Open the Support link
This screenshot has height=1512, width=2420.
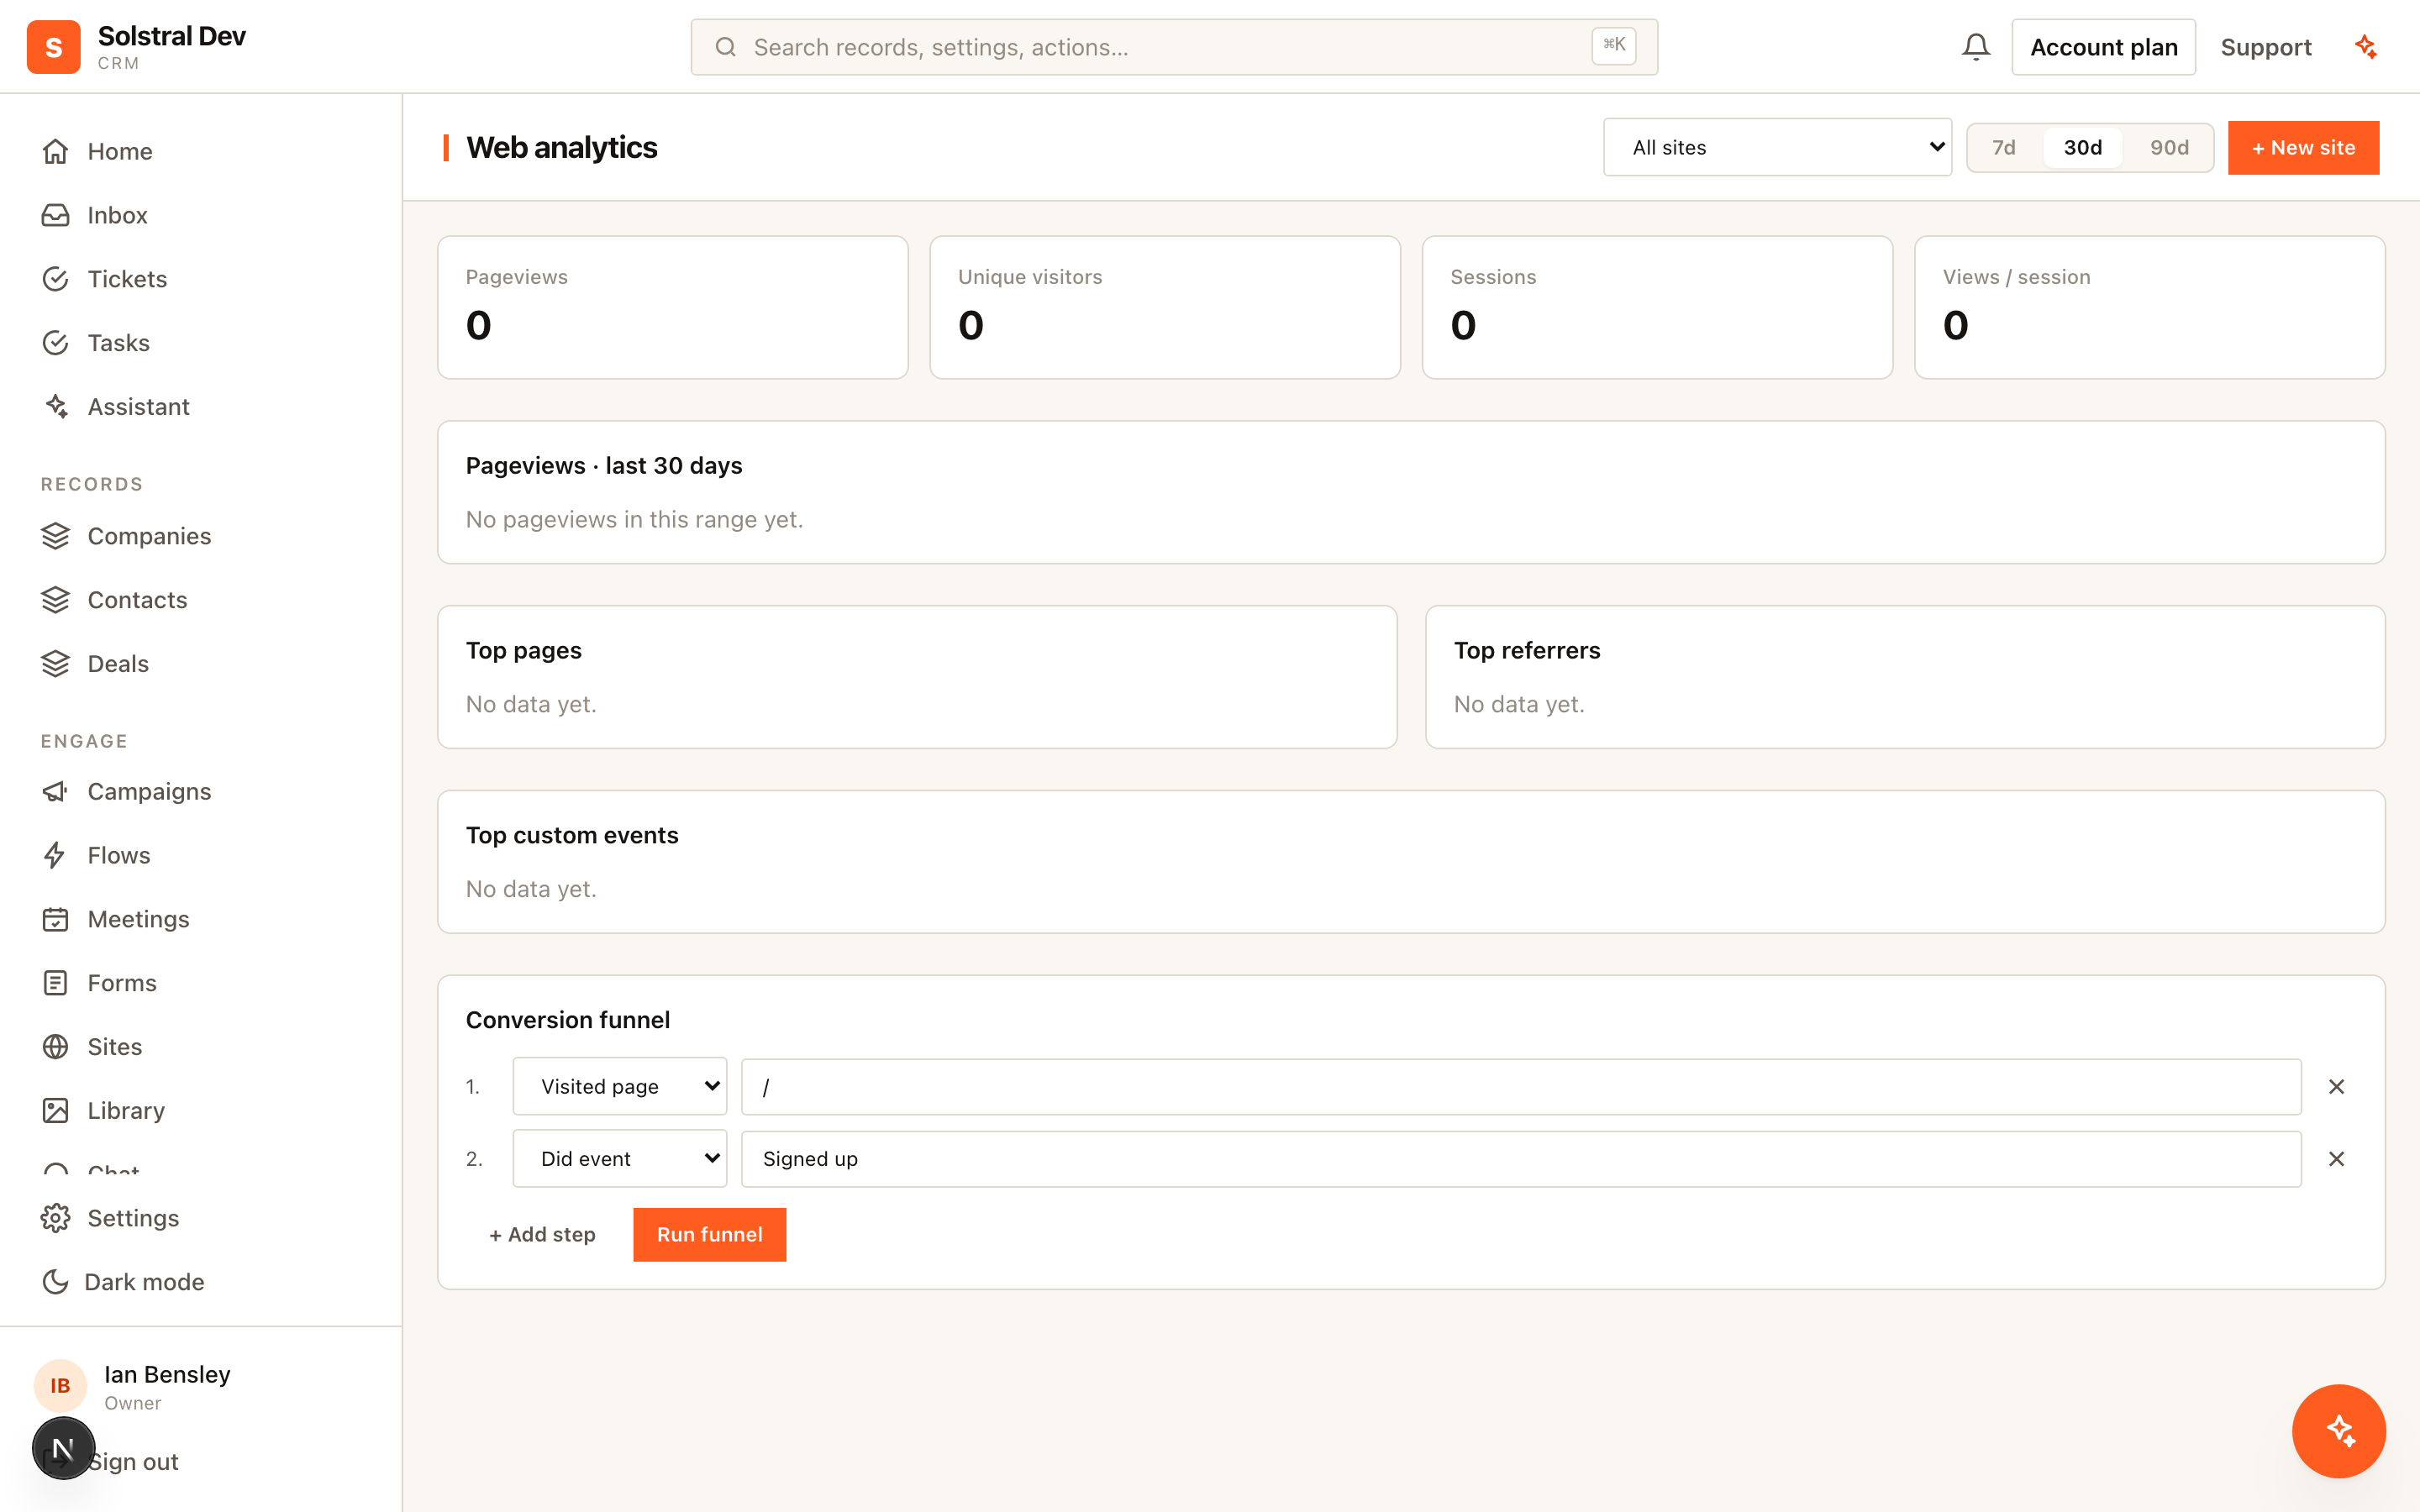2266,47
